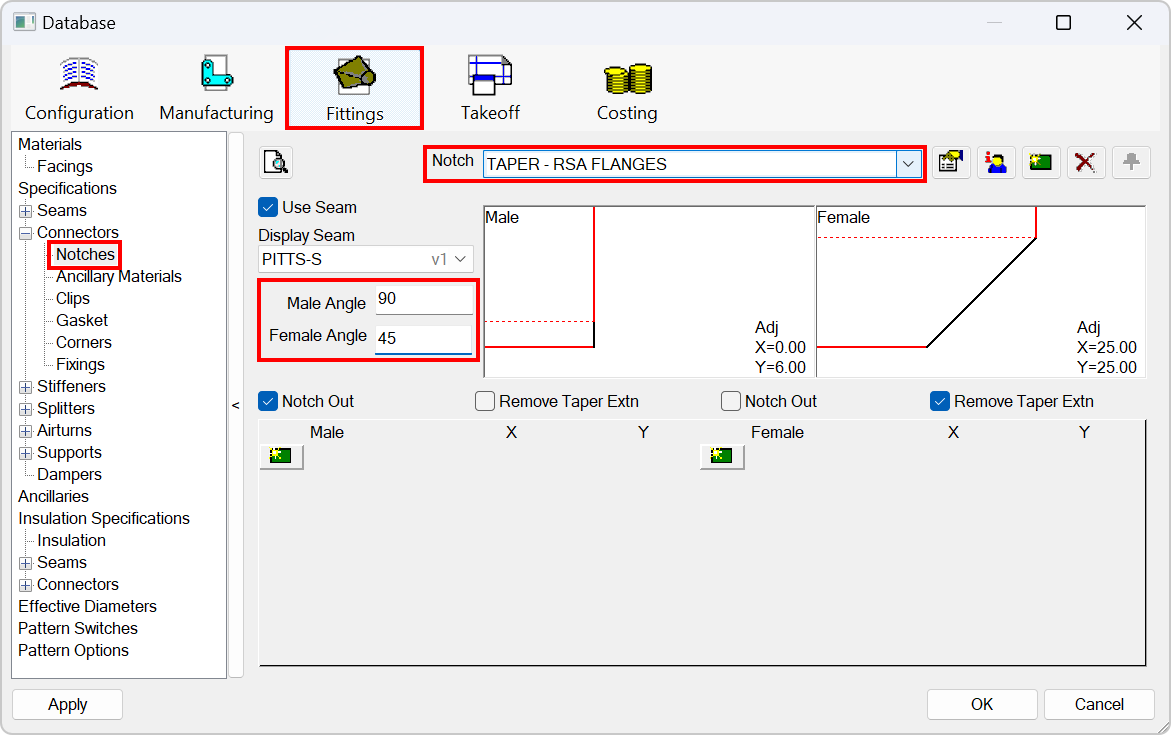
Task: Switch to the Fittings tab
Action: pyautogui.click(x=354, y=85)
